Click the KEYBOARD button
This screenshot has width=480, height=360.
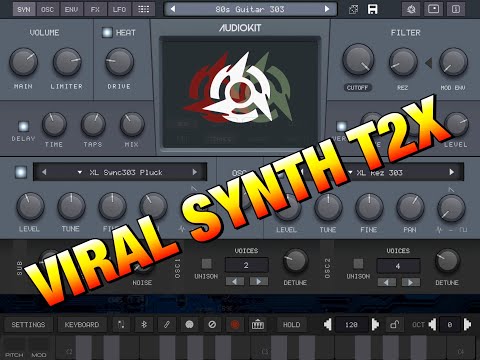(x=82, y=324)
